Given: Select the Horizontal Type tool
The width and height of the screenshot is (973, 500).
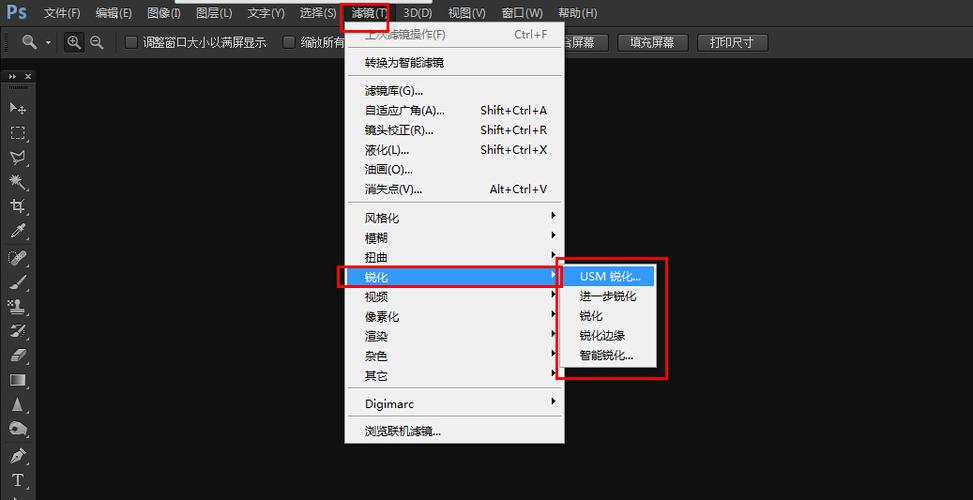Looking at the screenshot, I should (17, 480).
